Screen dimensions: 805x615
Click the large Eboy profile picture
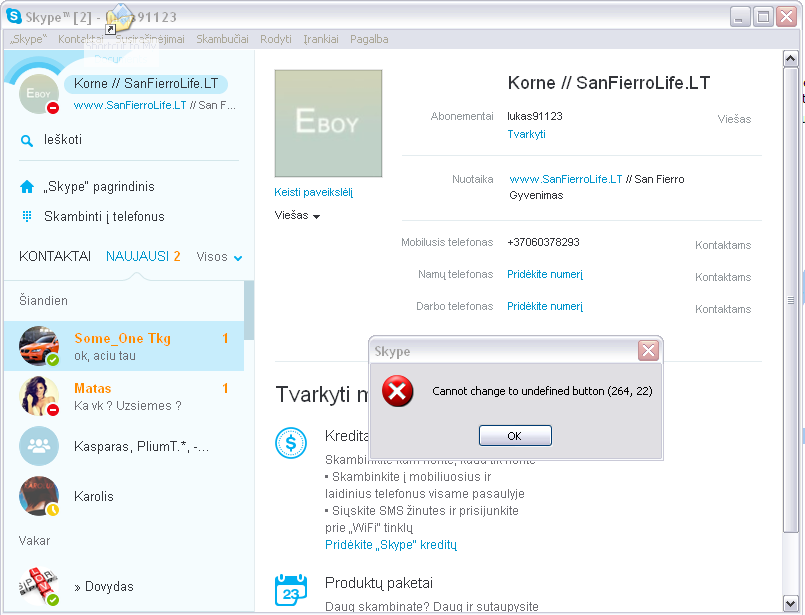click(328, 123)
